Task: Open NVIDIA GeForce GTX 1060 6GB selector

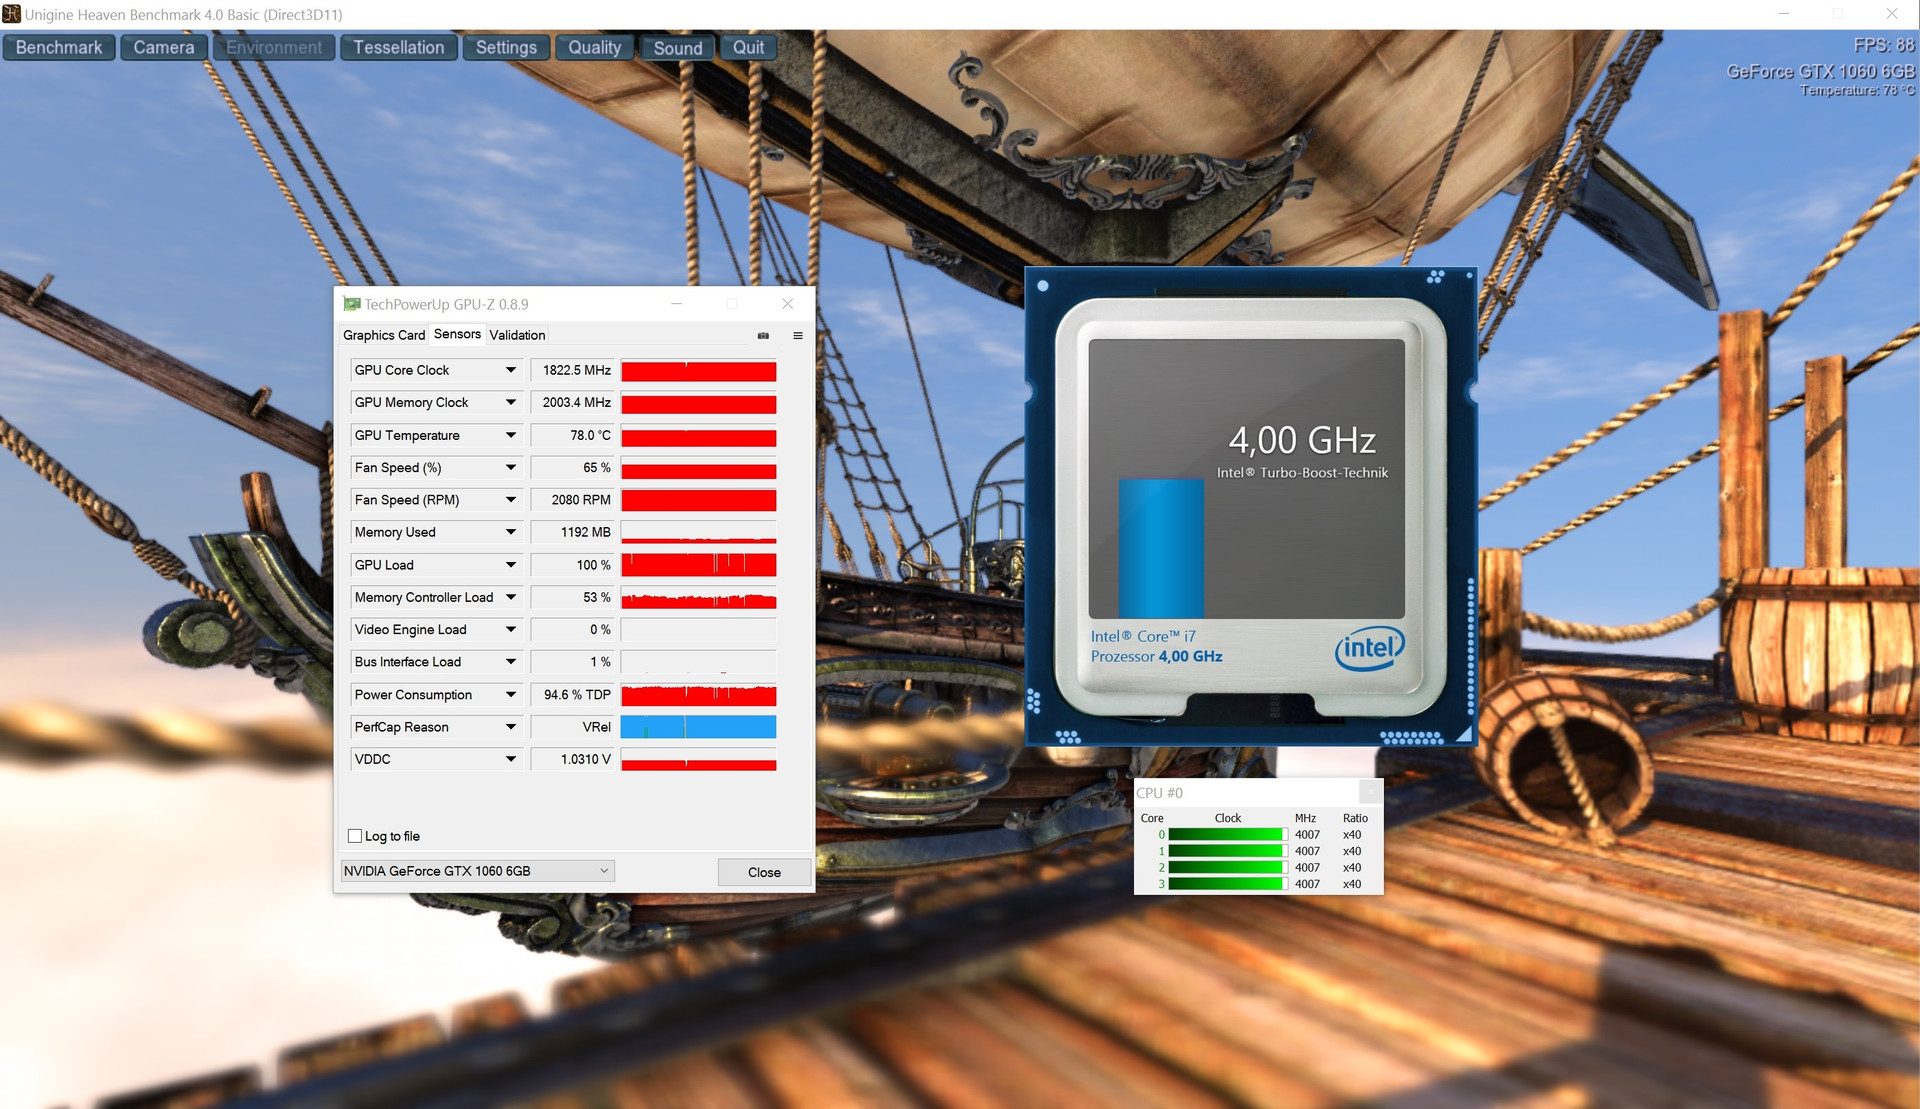Action: click(x=477, y=871)
